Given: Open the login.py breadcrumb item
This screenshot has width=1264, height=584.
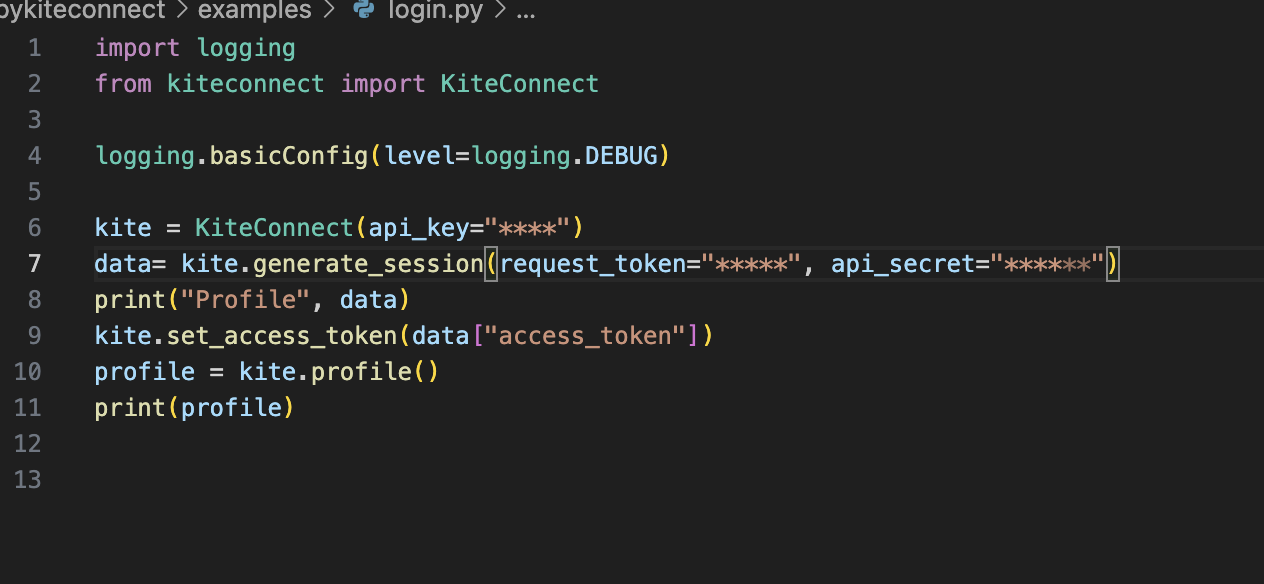Looking at the screenshot, I should pyautogui.click(x=437, y=11).
